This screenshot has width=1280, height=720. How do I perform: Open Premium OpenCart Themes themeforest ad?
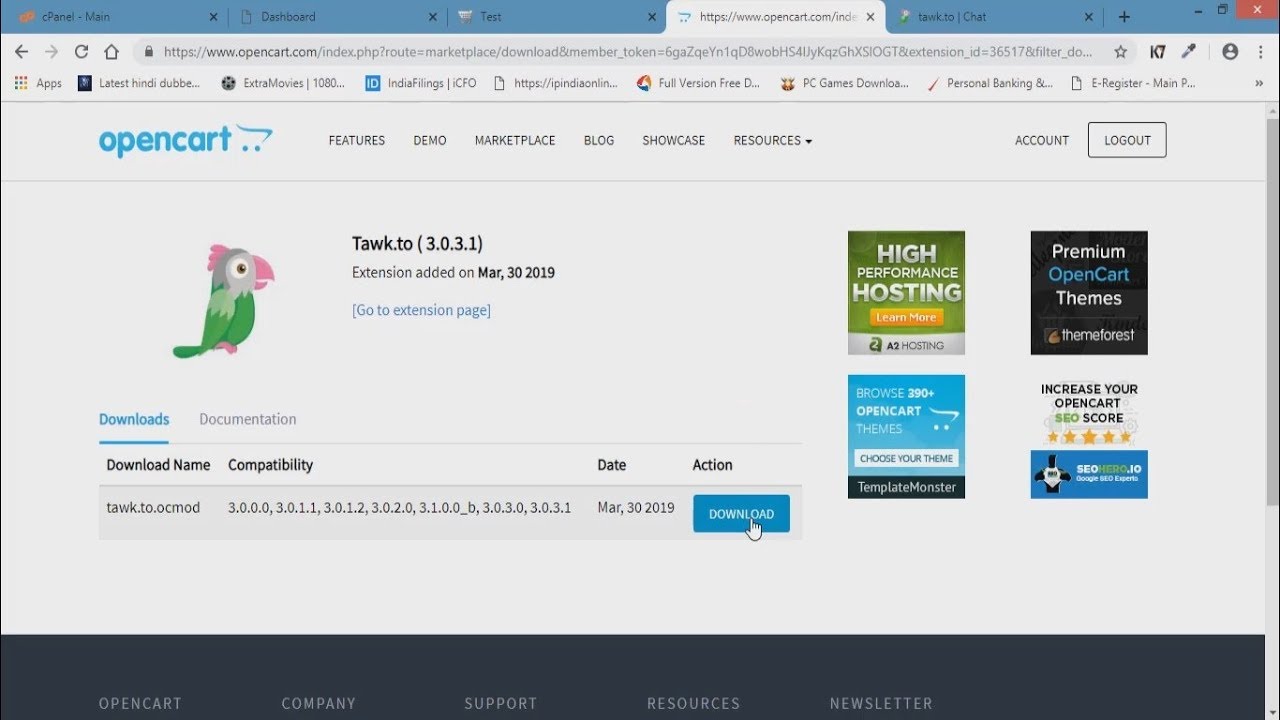(1089, 293)
